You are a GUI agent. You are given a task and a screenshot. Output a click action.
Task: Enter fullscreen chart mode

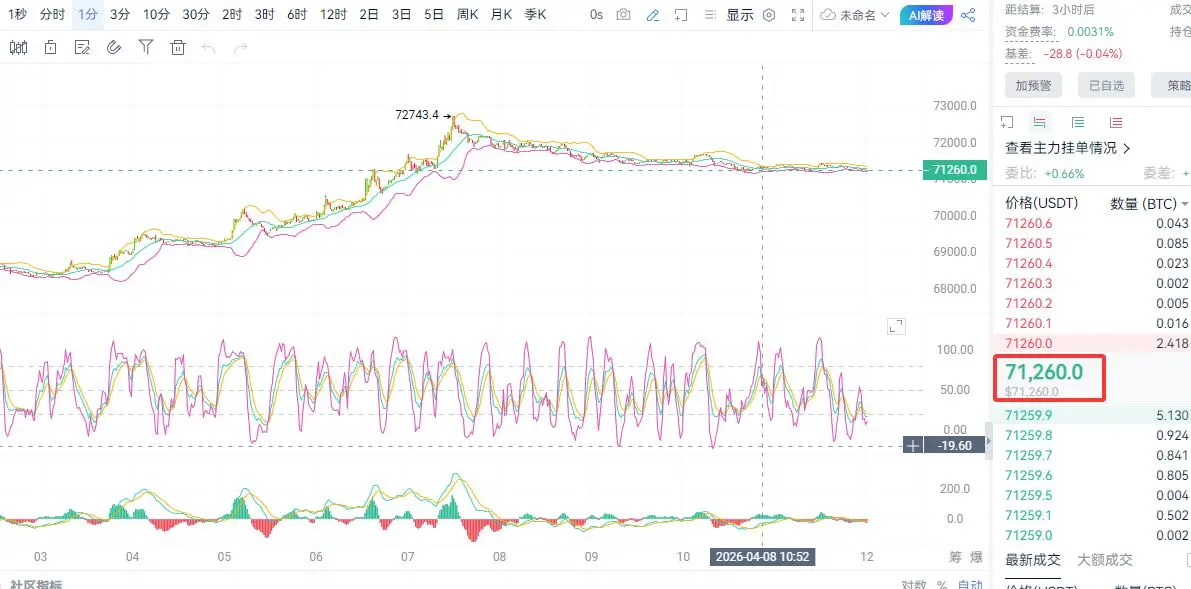[x=798, y=14]
